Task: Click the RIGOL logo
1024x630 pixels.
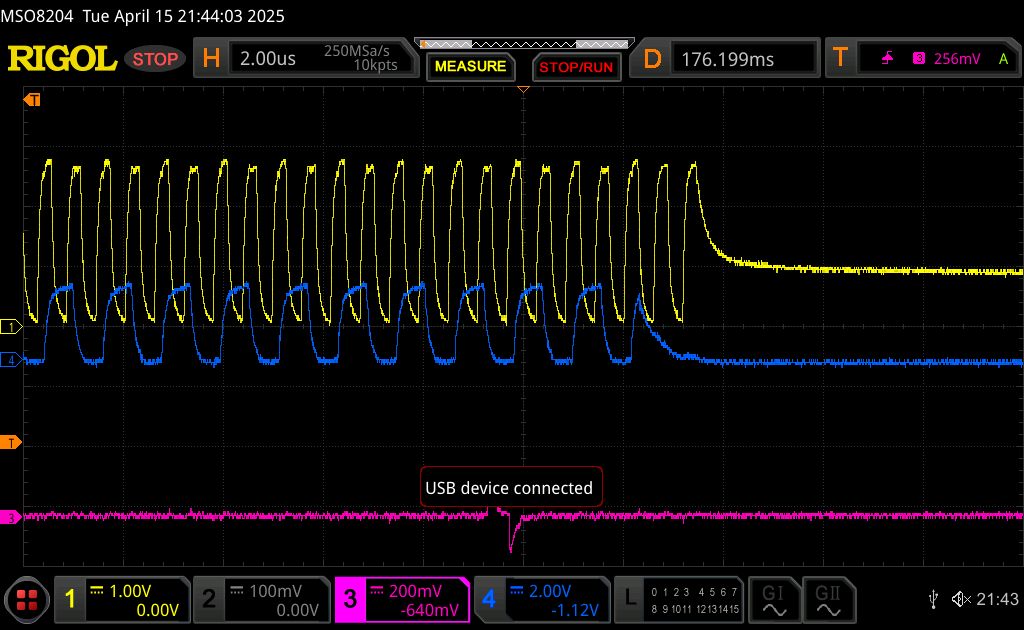Action: 62,59
